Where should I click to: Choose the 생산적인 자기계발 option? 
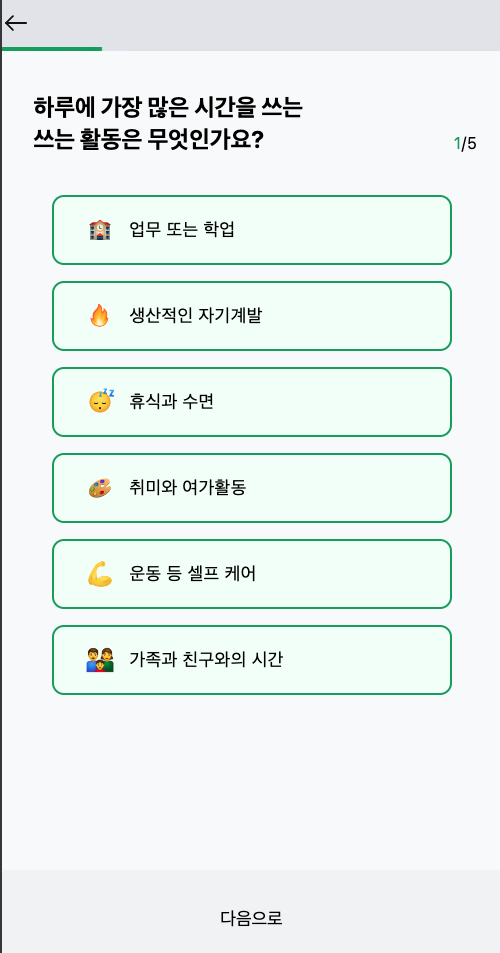click(252, 316)
